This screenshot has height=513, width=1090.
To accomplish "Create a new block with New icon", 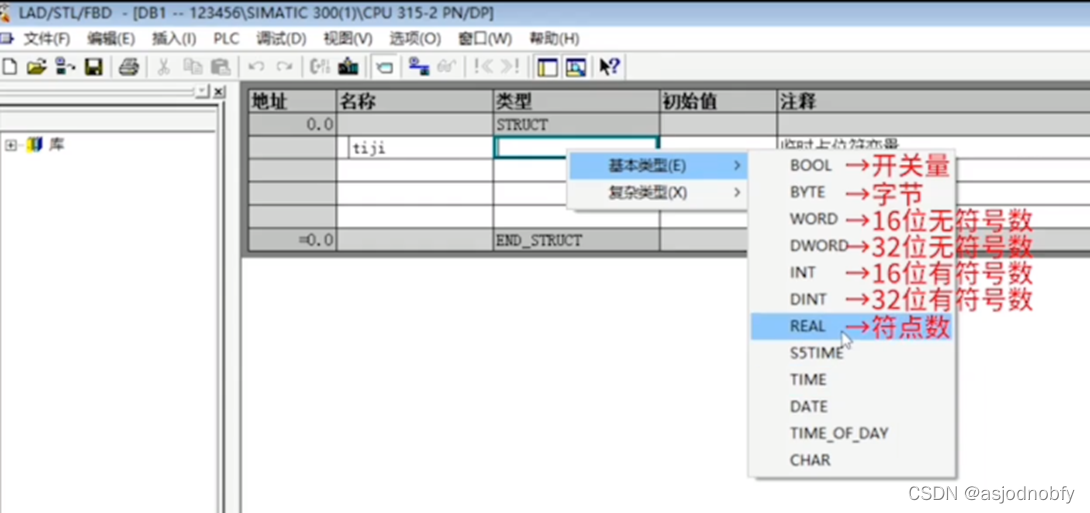I will click(10, 67).
